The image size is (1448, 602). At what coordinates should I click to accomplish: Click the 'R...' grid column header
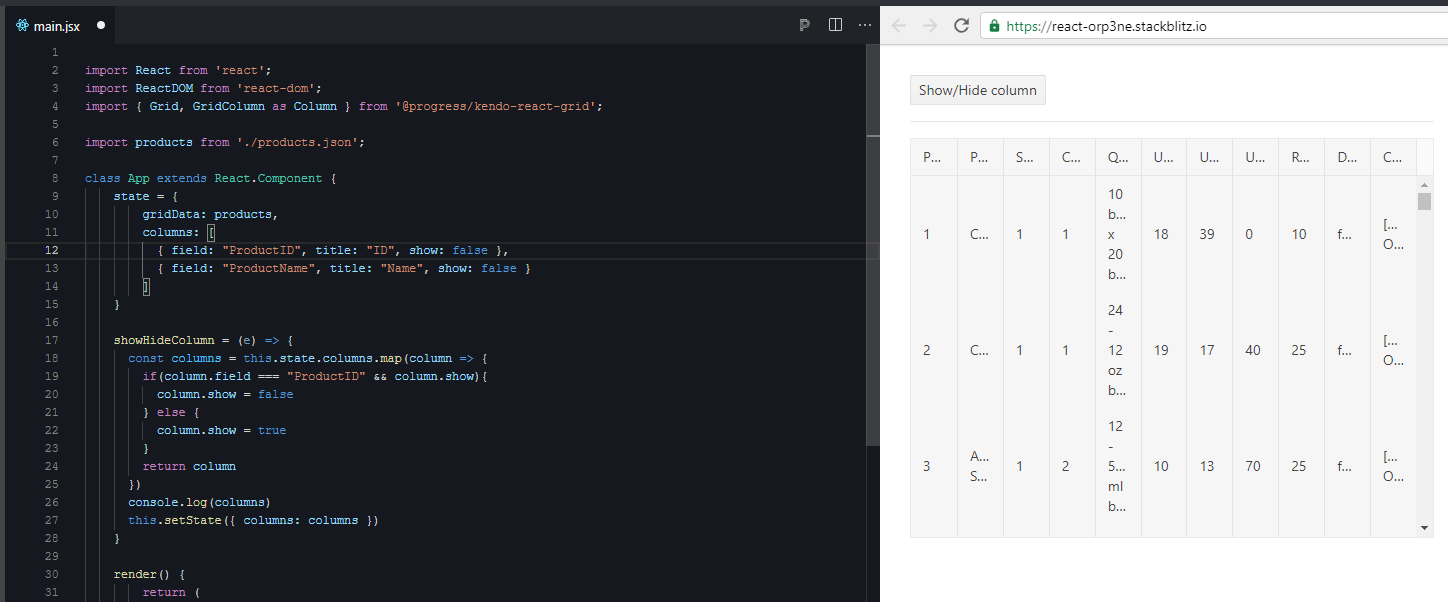[x=1299, y=157]
